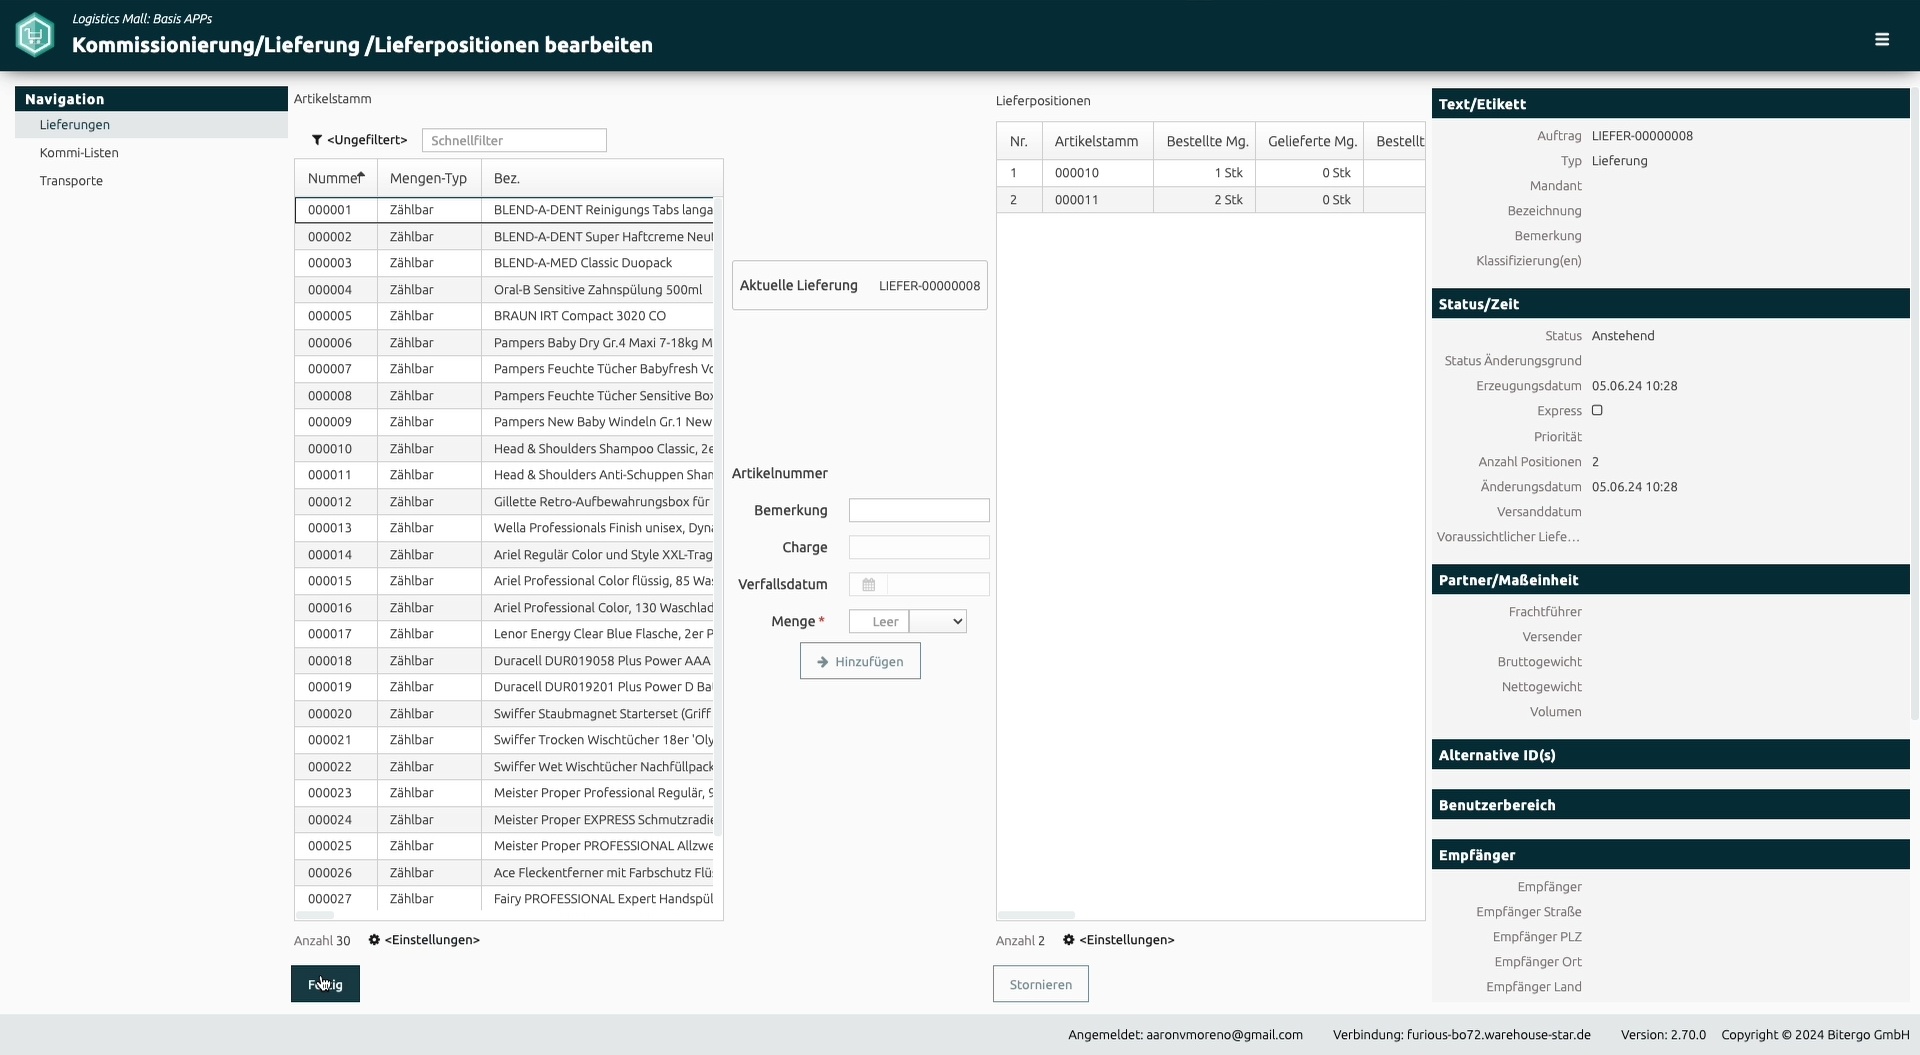
Task: Click the Hinzufügen button
Action: pyautogui.click(x=860, y=661)
